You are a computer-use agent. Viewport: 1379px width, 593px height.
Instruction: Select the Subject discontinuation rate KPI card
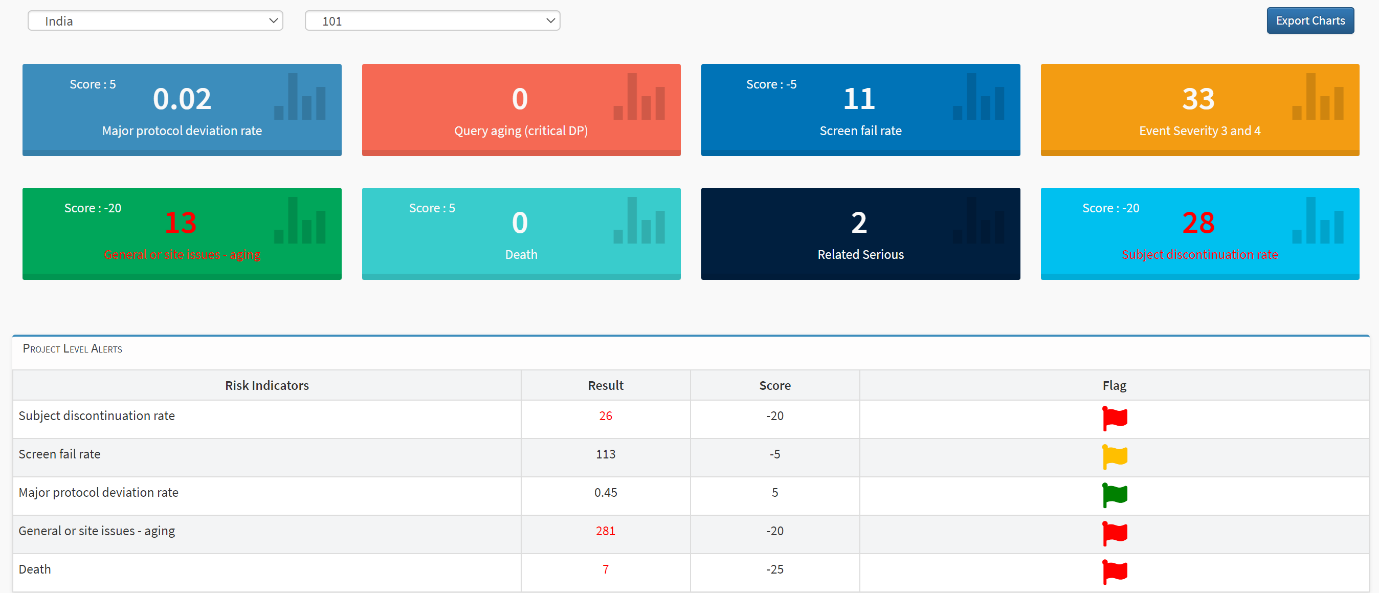click(1199, 233)
